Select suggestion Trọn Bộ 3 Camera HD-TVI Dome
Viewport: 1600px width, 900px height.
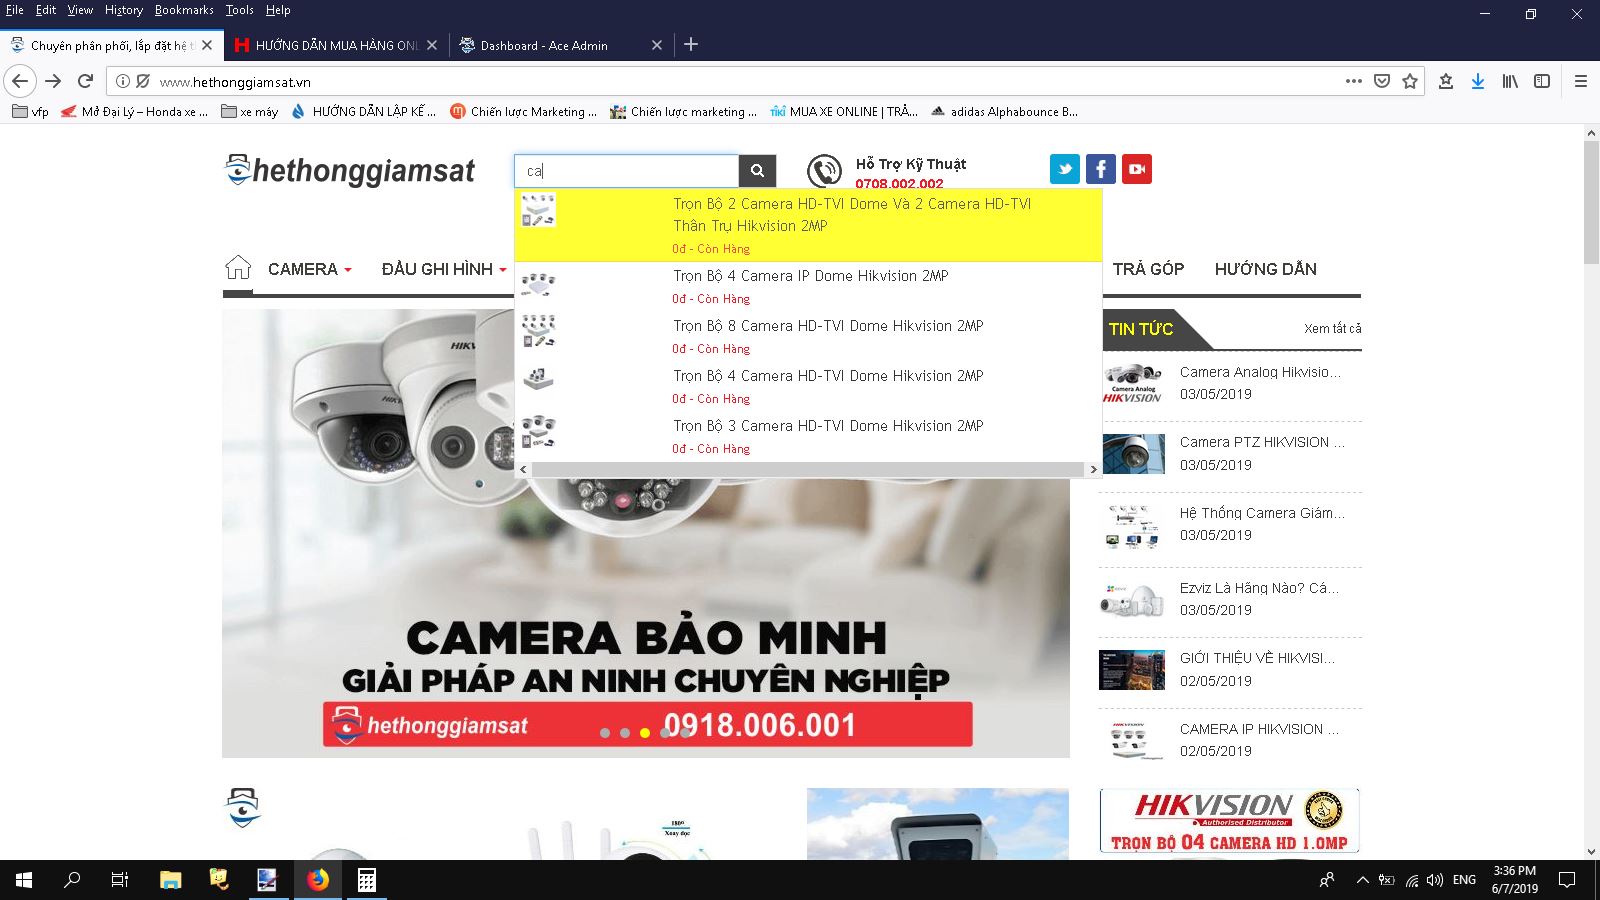[x=808, y=436]
